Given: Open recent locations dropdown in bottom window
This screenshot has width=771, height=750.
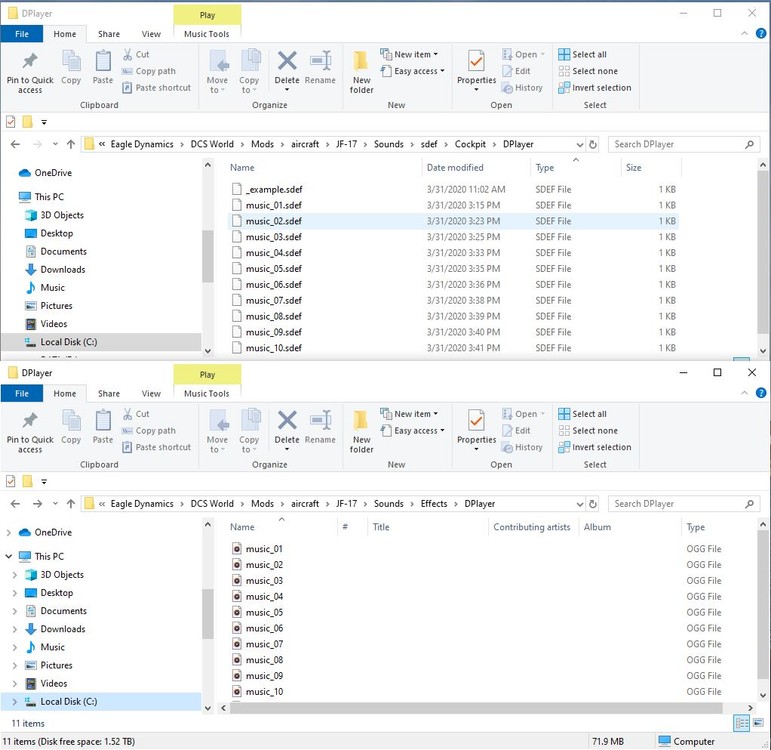Looking at the screenshot, I should pos(55,504).
